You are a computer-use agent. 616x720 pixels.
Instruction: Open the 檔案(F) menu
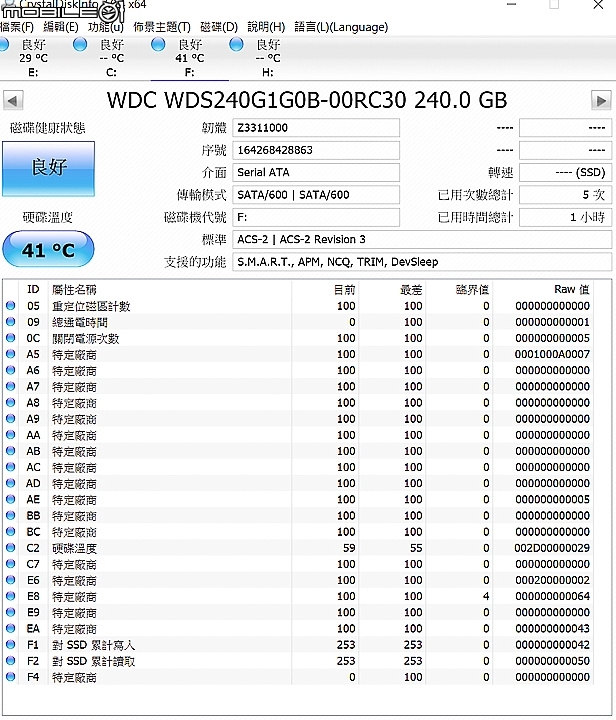coord(17,27)
